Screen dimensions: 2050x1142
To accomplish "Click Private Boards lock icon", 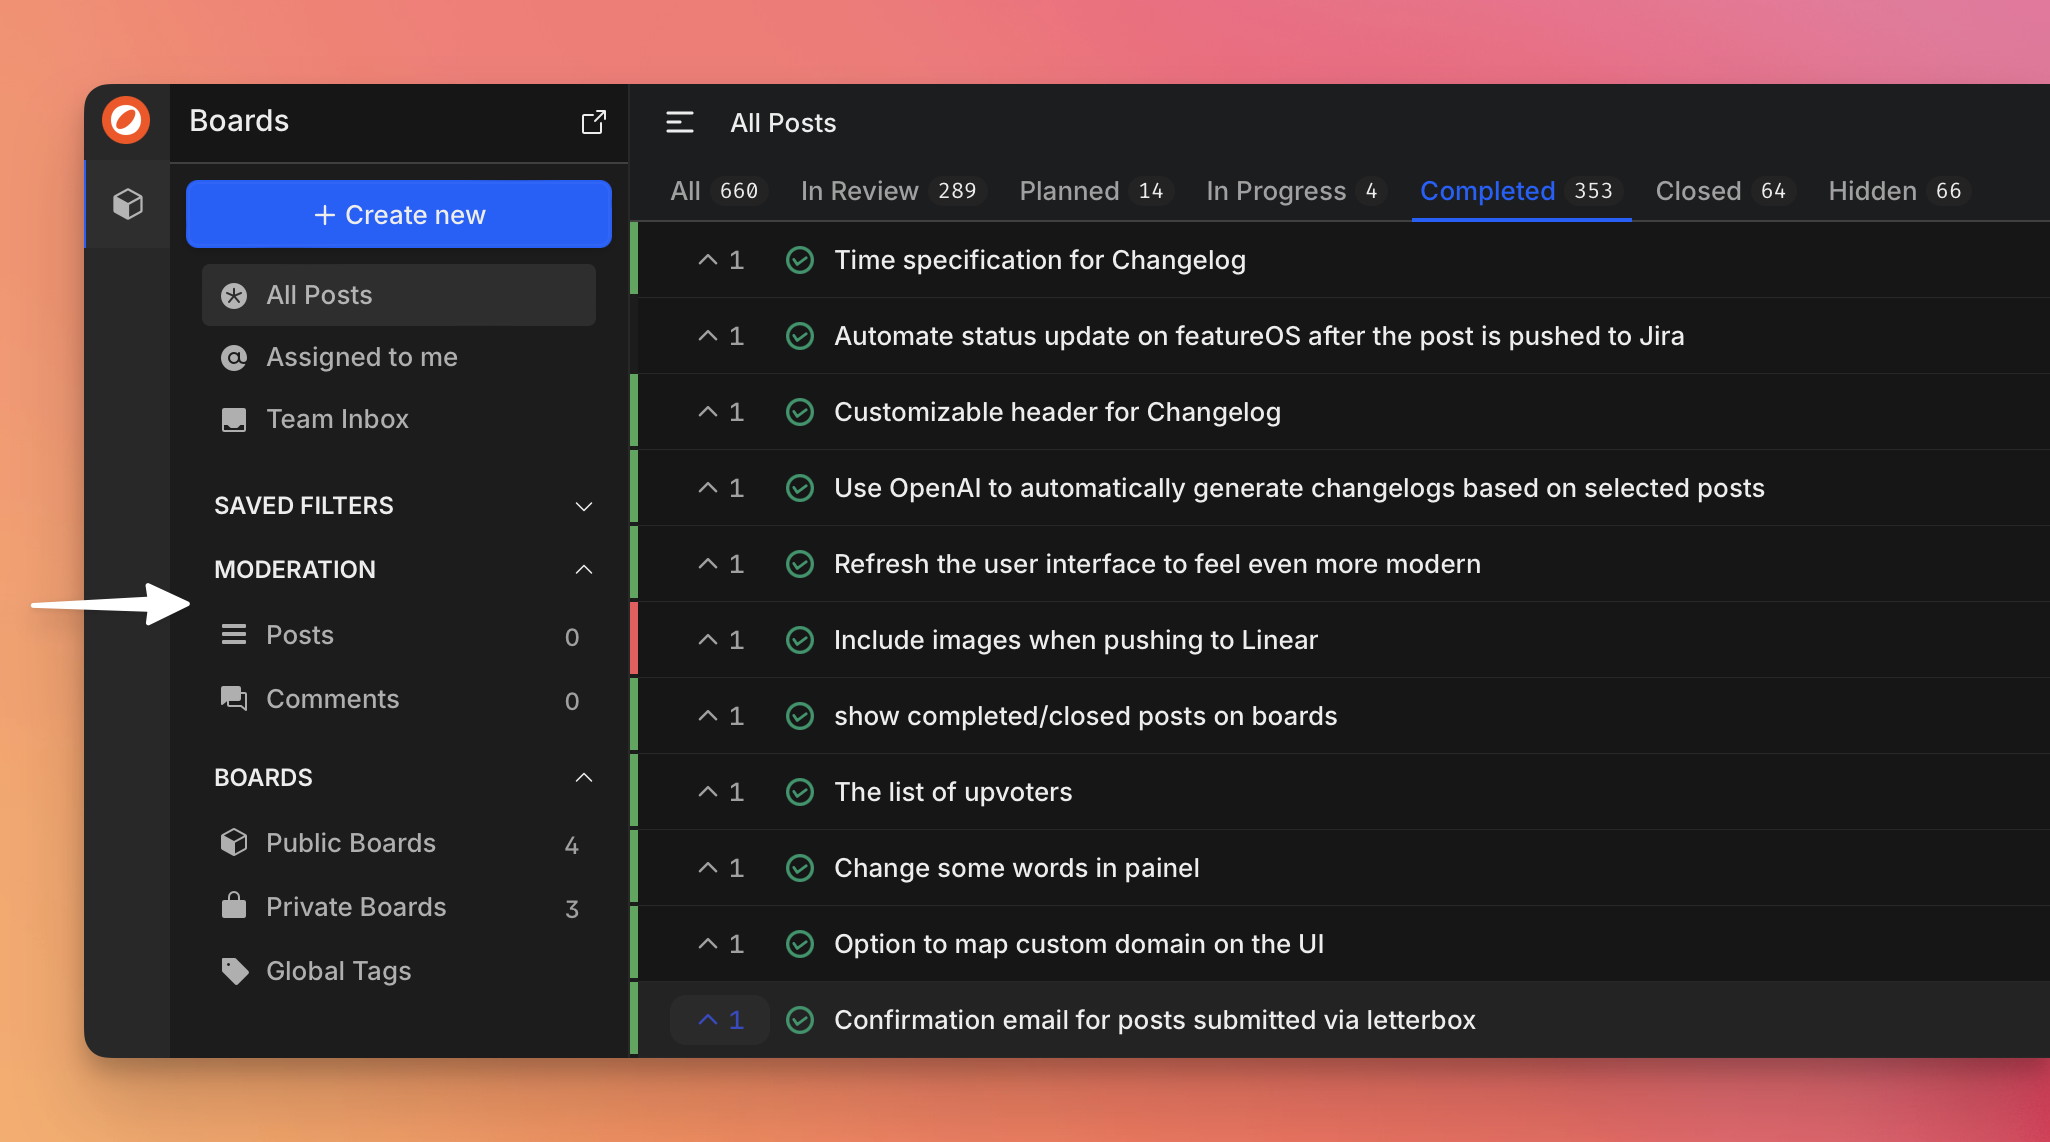I will [x=234, y=906].
